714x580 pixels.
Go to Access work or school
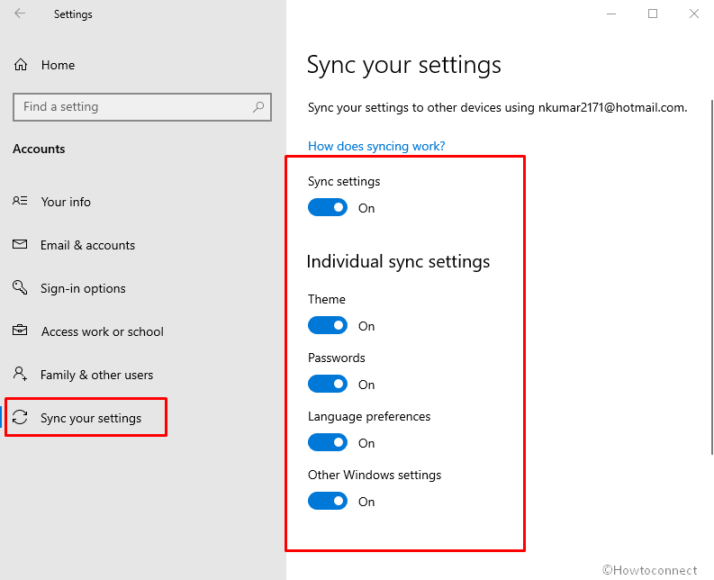(x=102, y=331)
